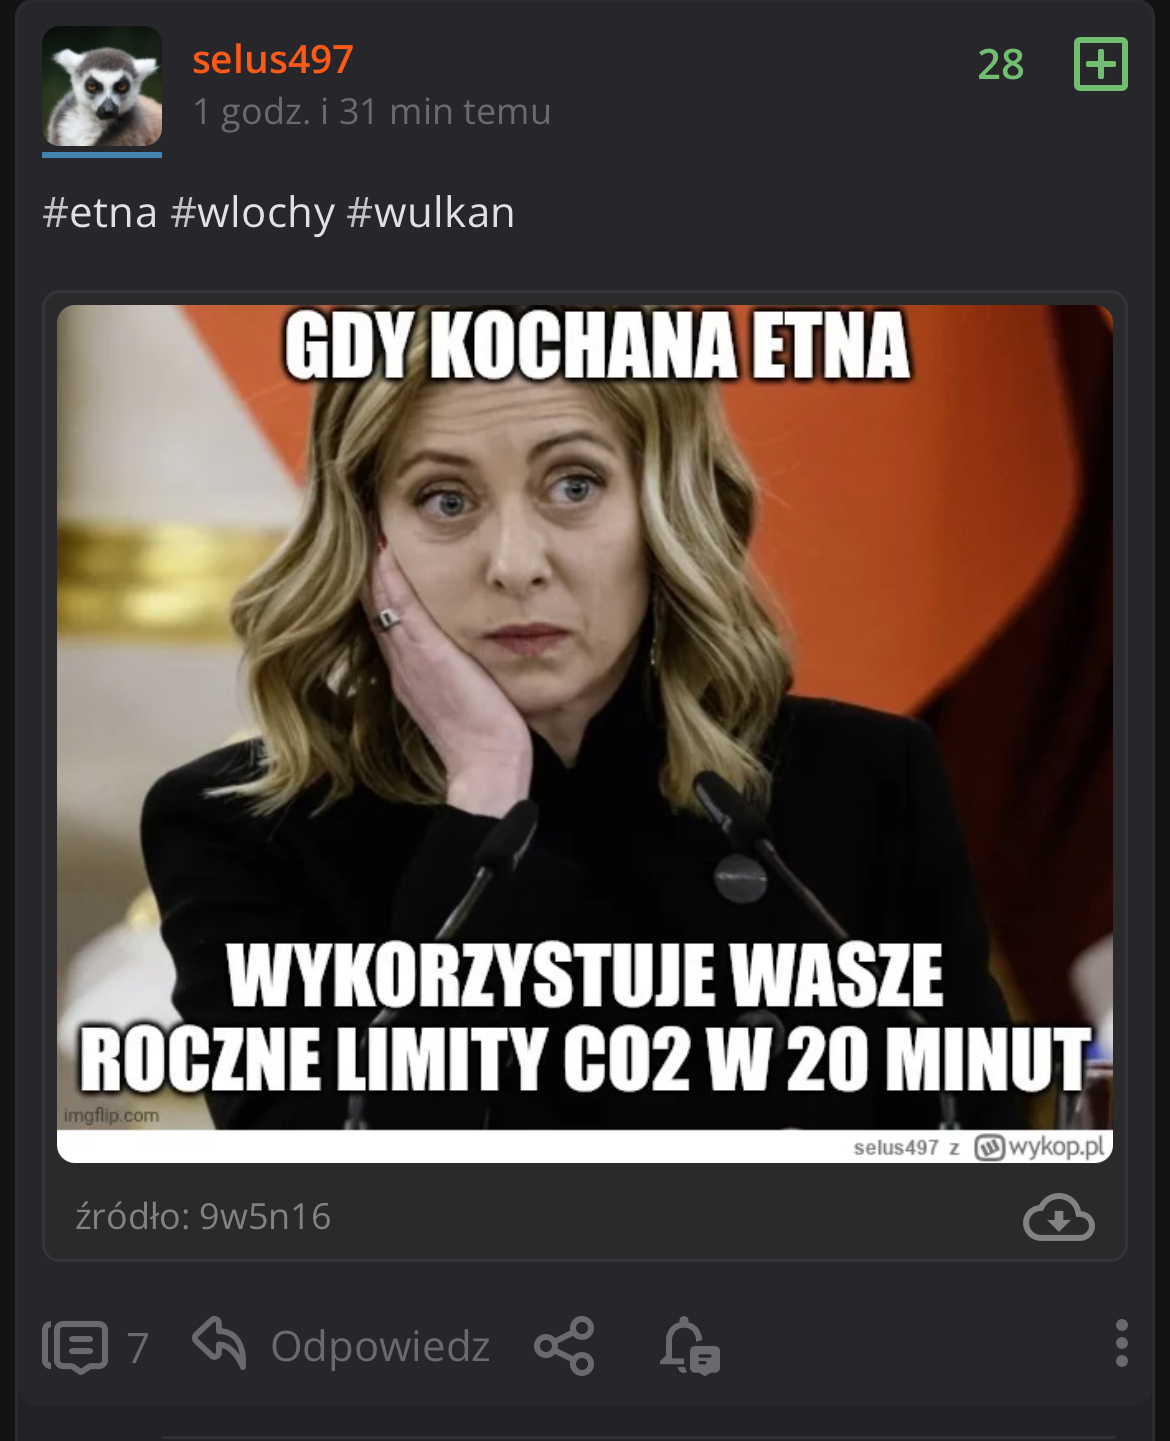Click the reply arrow icon
1170x1441 pixels.
coord(219,1343)
